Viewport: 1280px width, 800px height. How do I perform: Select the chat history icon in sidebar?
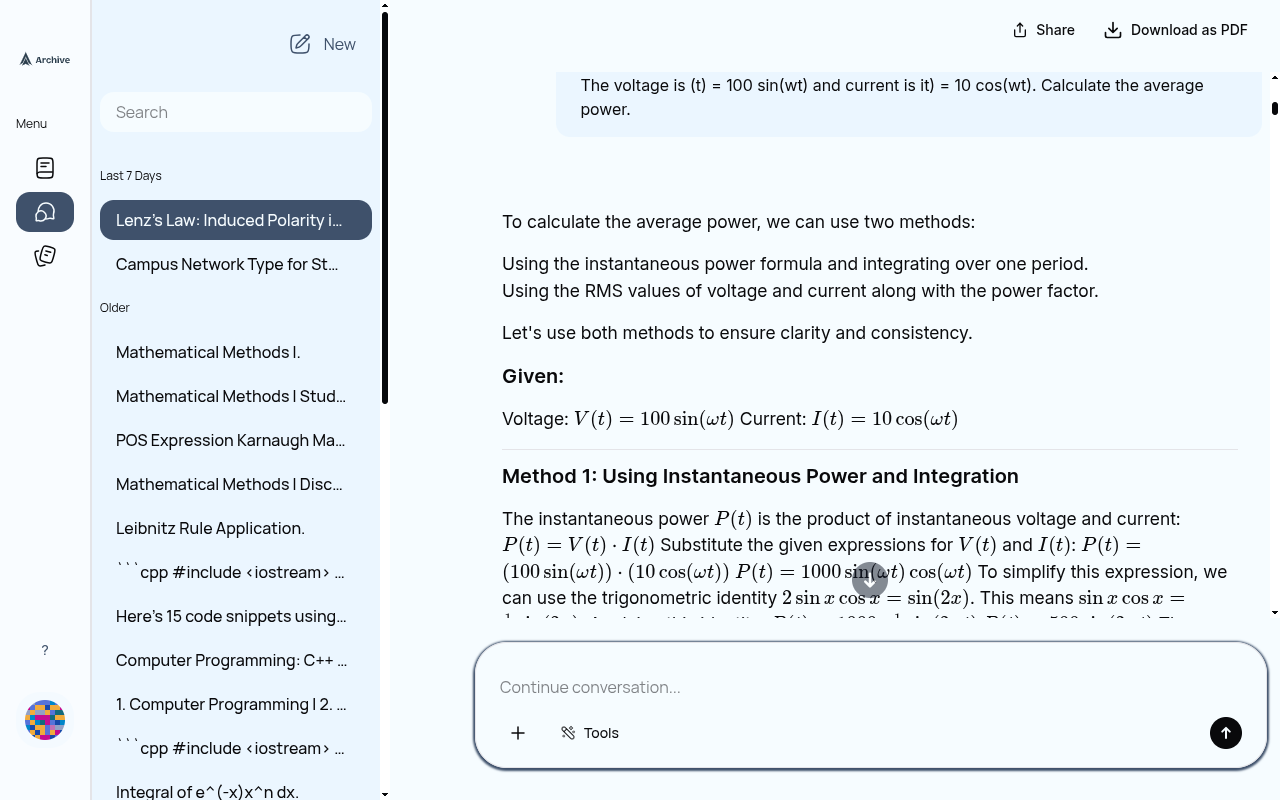[x=45, y=212]
